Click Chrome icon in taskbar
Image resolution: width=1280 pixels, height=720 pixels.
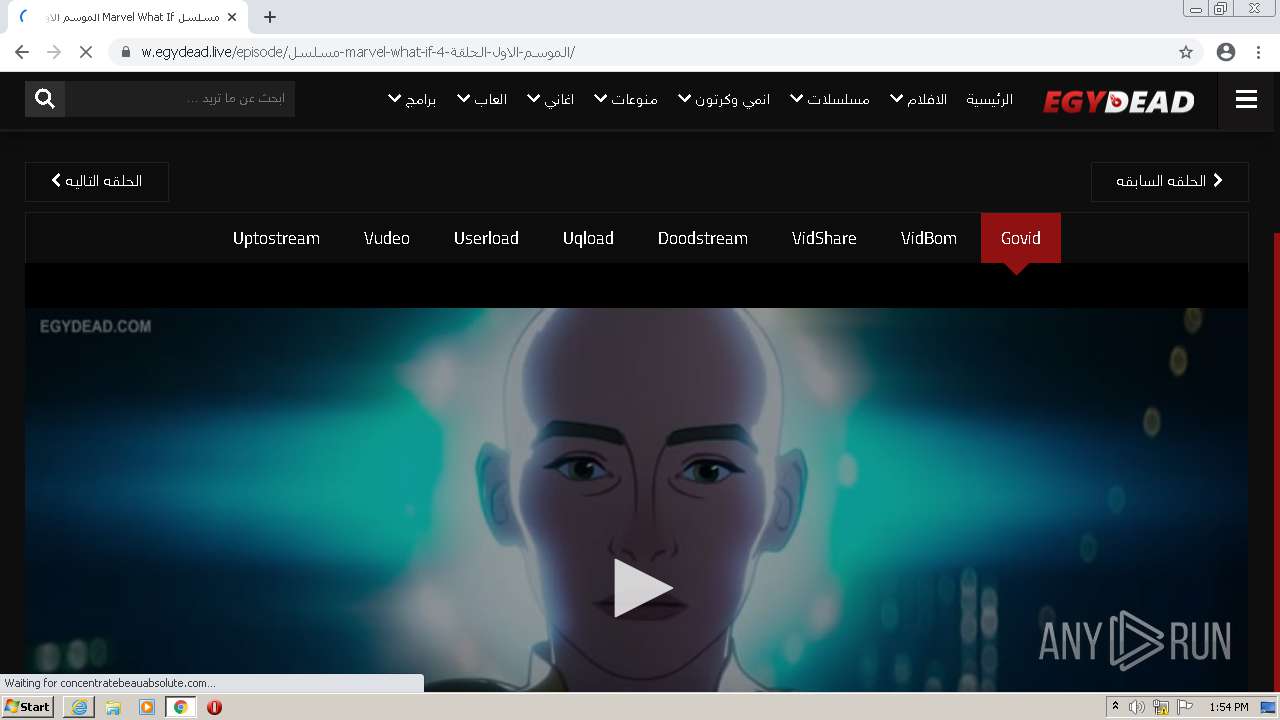tap(181, 707)
